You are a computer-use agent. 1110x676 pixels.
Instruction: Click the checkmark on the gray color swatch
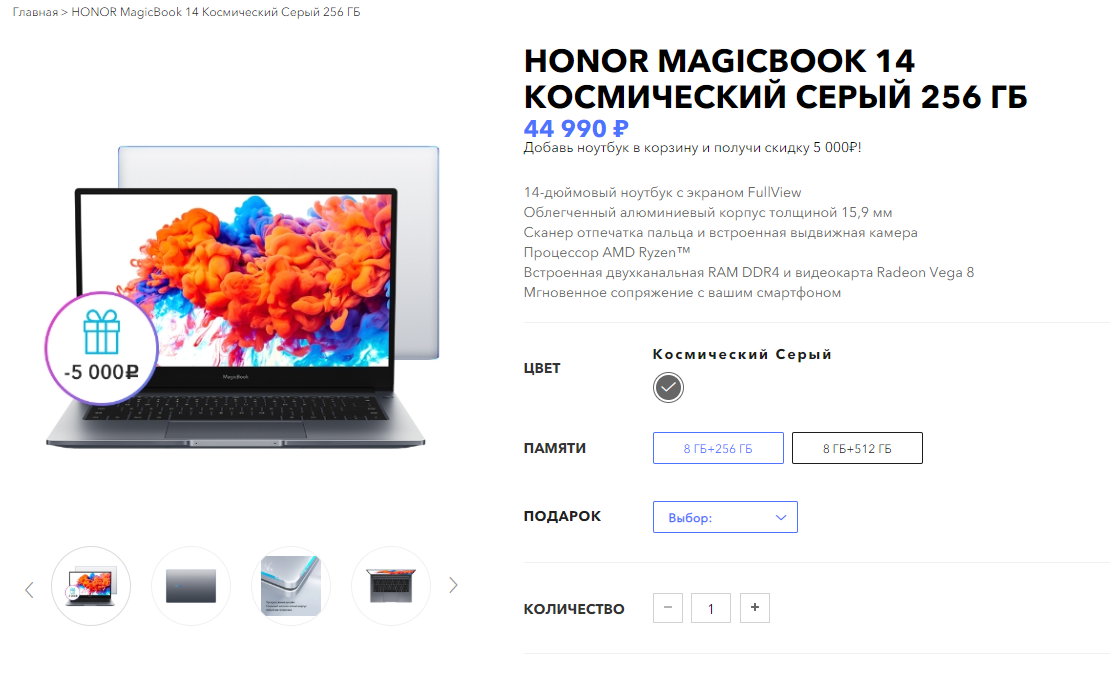click(x=668, y=387)
